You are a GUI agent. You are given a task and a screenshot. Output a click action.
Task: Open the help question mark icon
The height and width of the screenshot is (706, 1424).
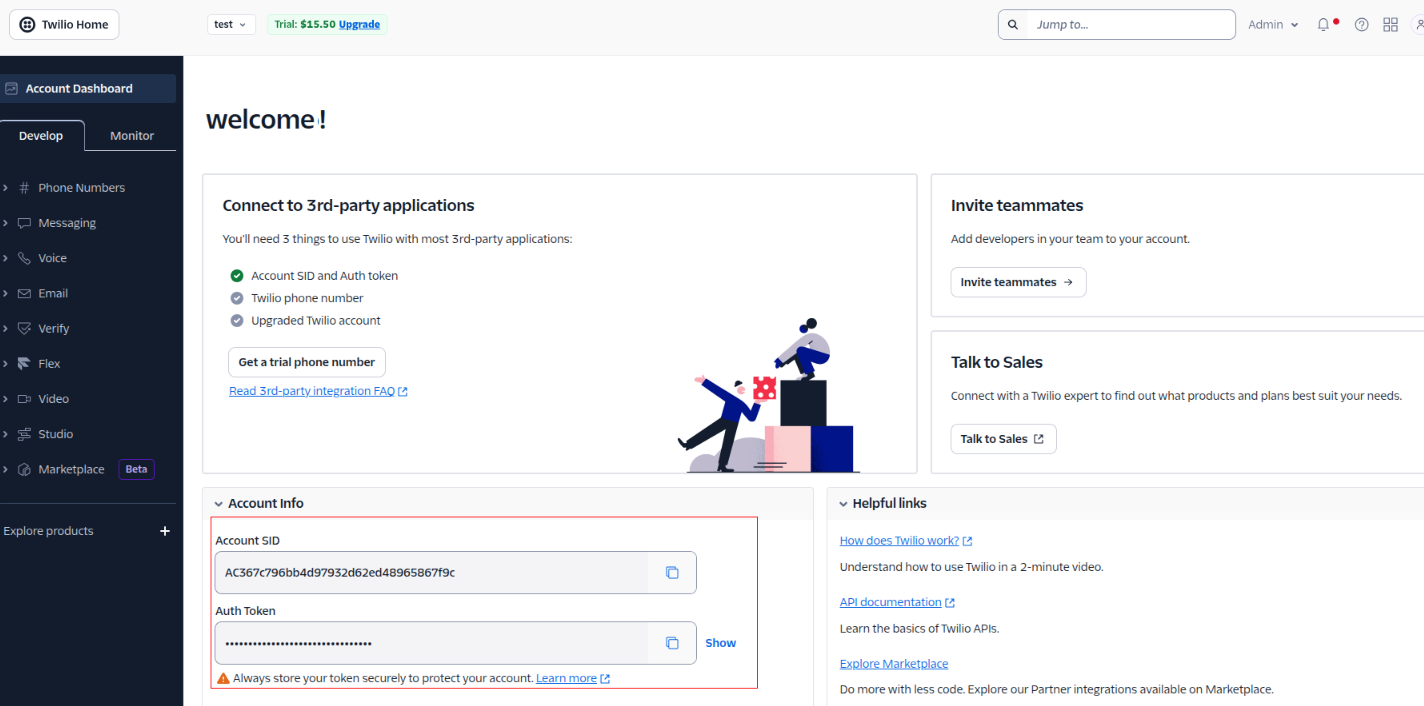(x=1361, y=25)
